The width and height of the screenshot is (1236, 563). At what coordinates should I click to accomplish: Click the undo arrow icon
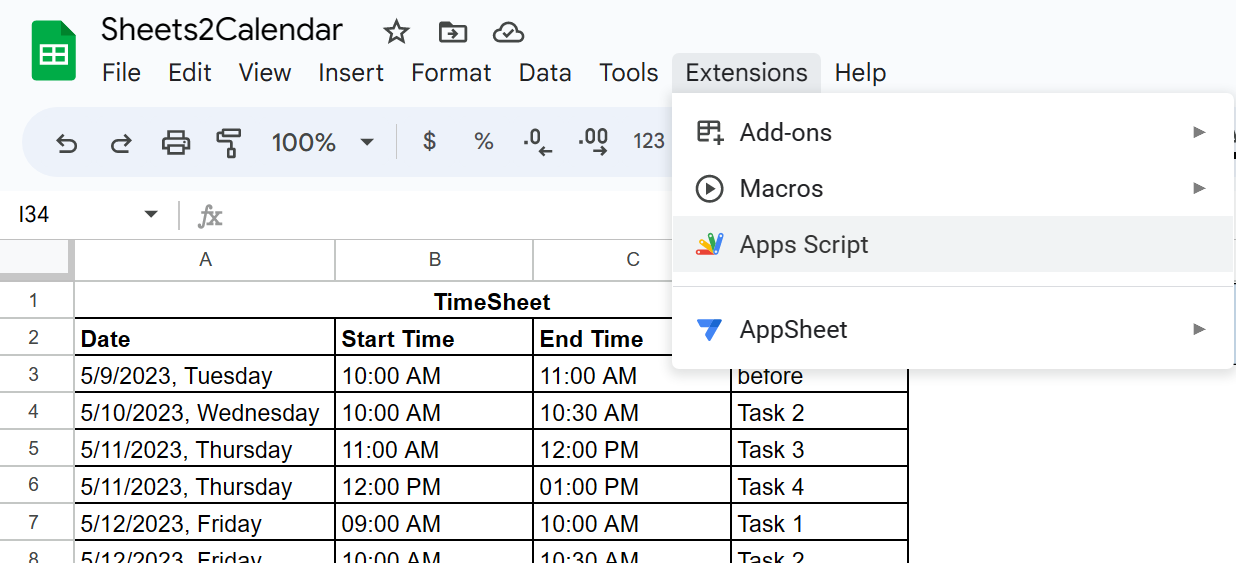(x=67, y=142)
